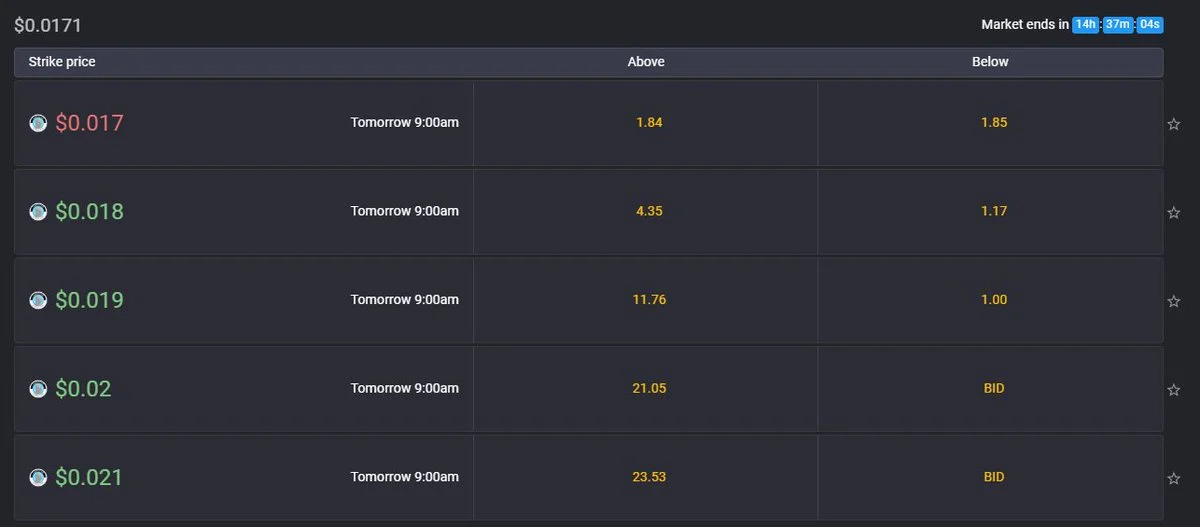
Task: Choose the coin icon beside $0.021
Action: tap(38, 477)
